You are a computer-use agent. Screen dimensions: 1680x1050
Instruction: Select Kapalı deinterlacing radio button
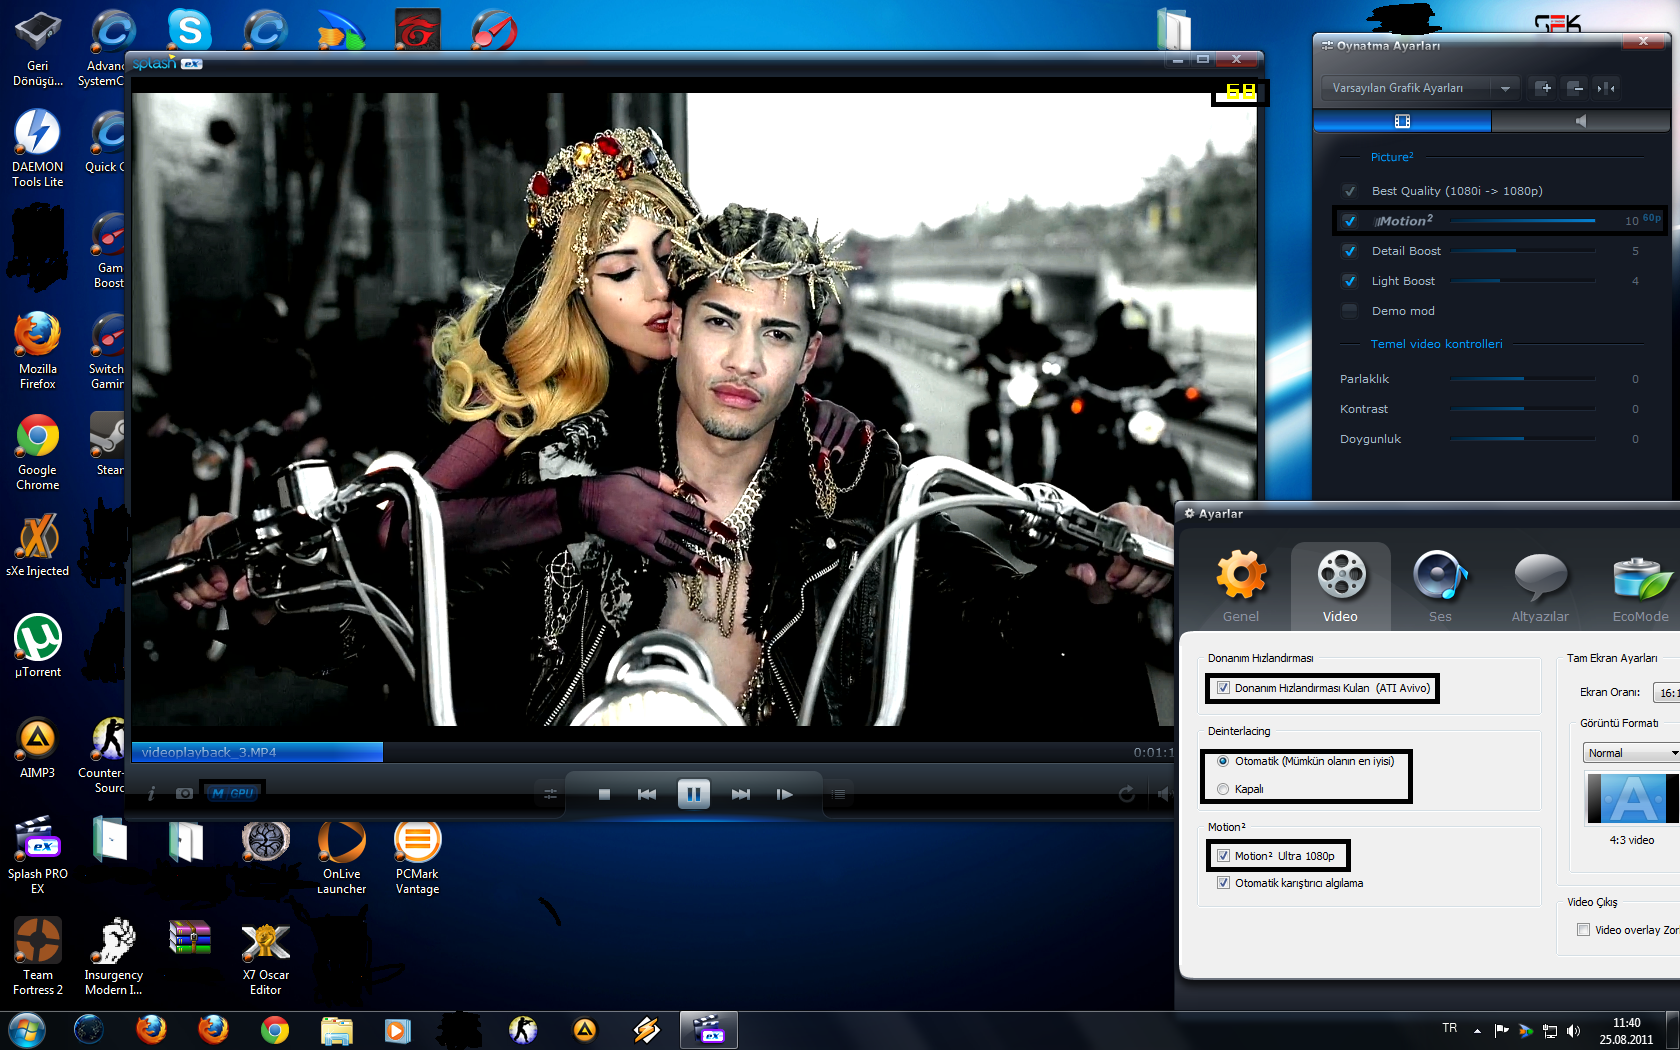point(1223,789)
